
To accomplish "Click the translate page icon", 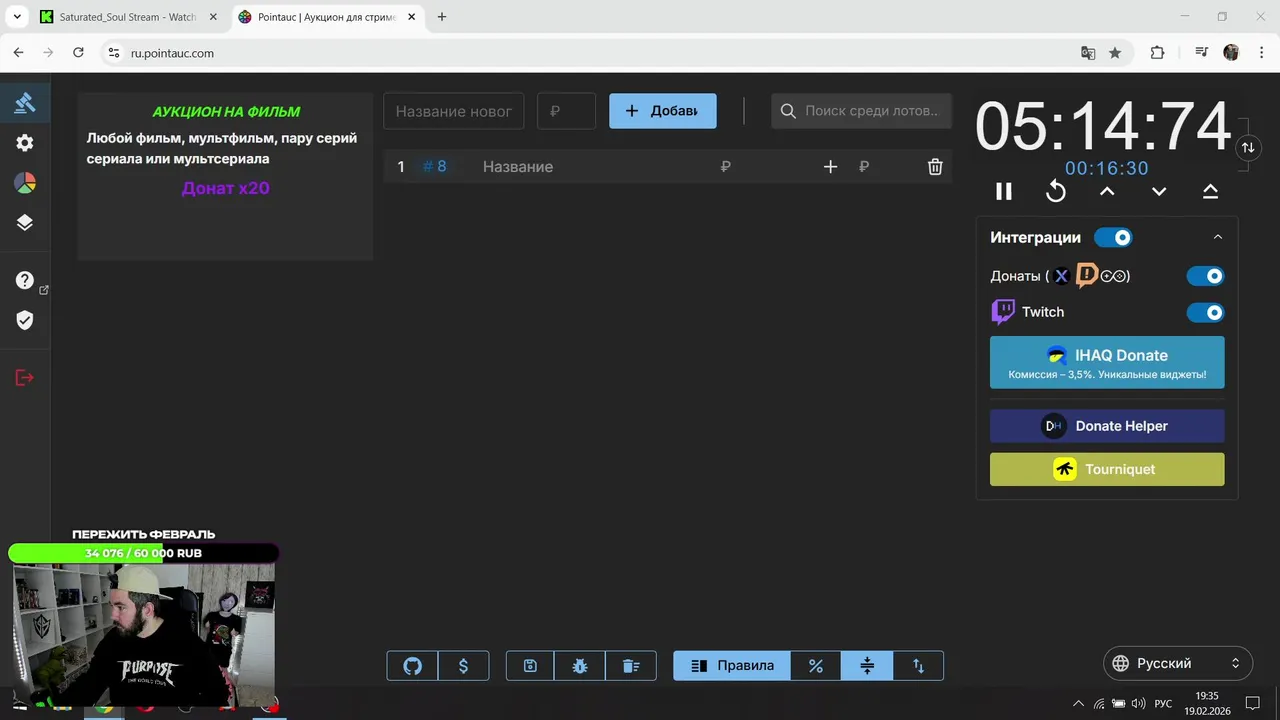I will click(x=1088, y=53).
